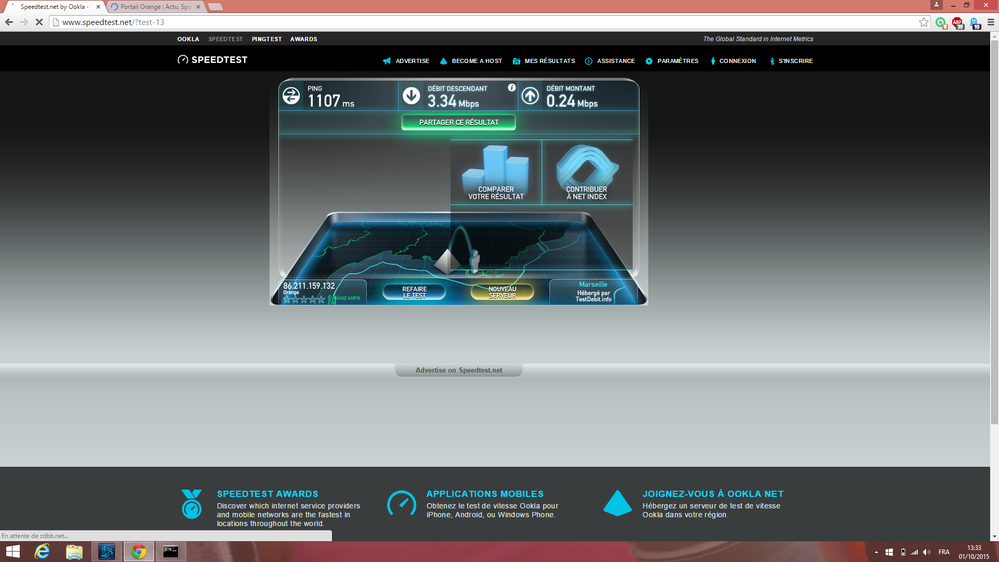Bookmark page with the star icon
Screen dimensions: 999x562
[923, 22]
